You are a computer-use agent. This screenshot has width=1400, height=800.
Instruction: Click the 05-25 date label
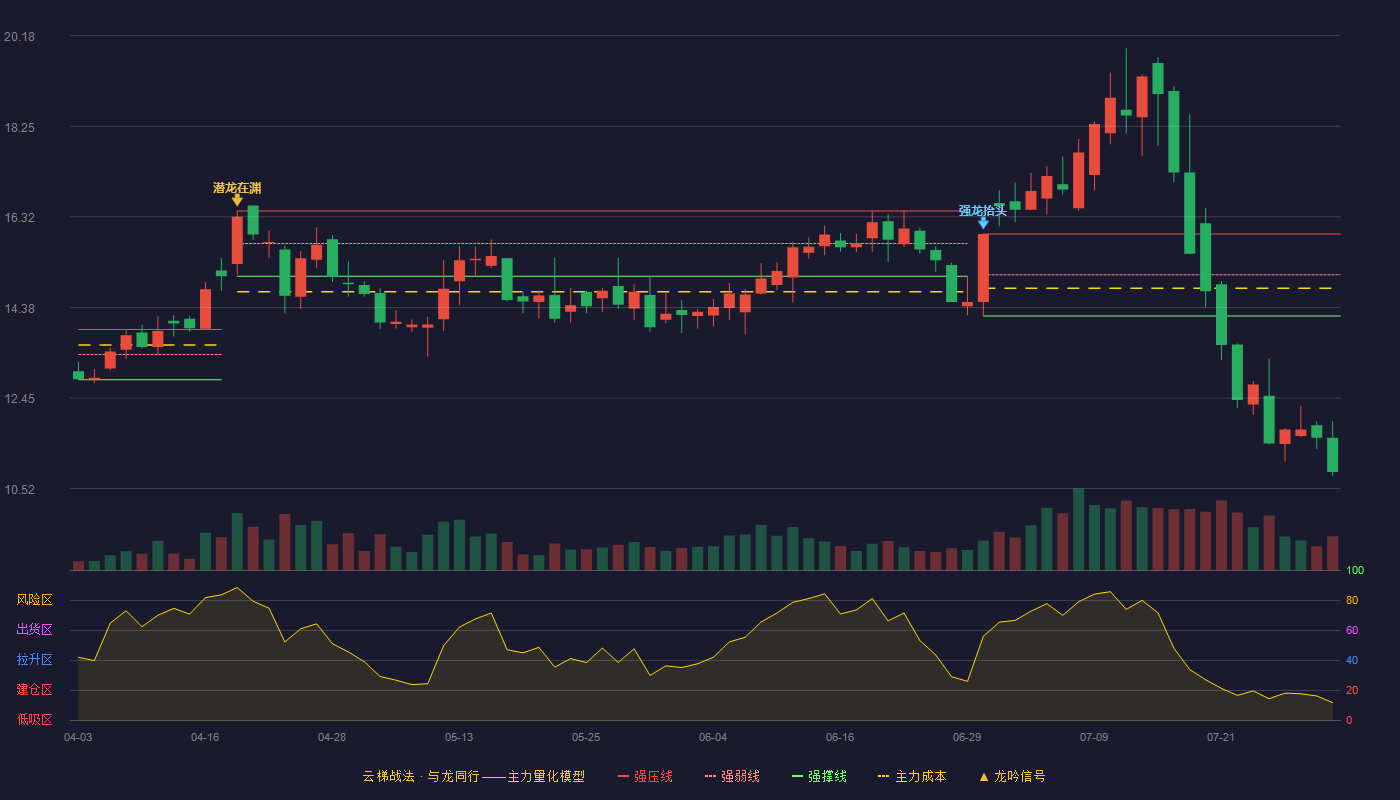pos(586,737)
